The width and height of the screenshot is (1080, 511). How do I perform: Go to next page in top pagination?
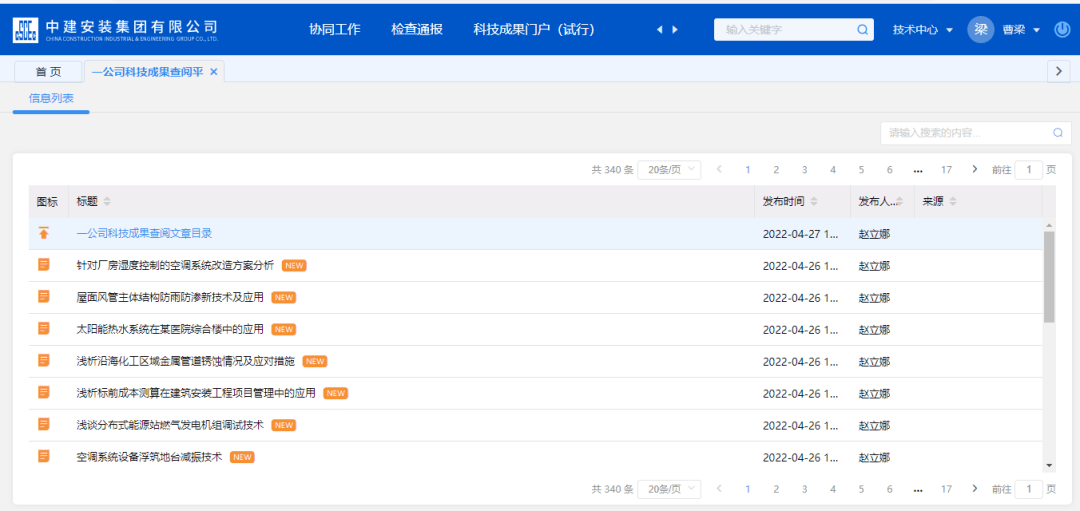[x=975, y=169]
